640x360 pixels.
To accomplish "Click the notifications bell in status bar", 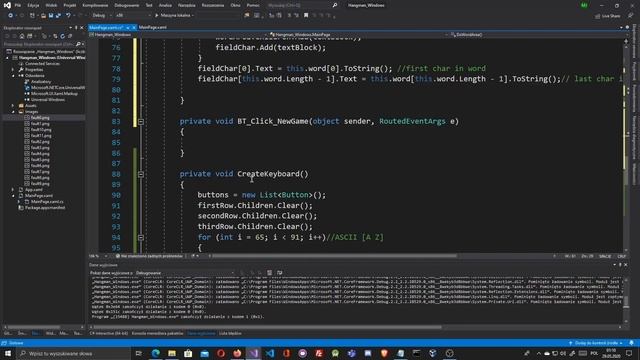I will point(631,343).
